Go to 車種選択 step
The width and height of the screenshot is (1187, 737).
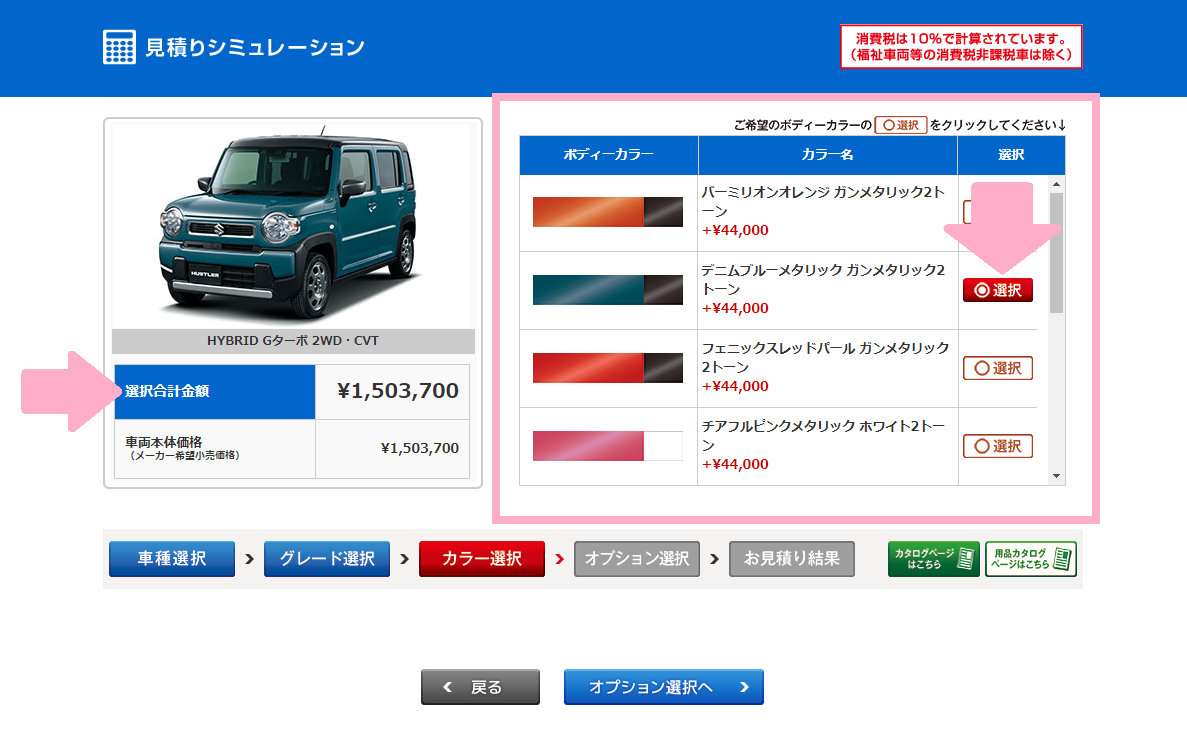(x=172, y=558)
